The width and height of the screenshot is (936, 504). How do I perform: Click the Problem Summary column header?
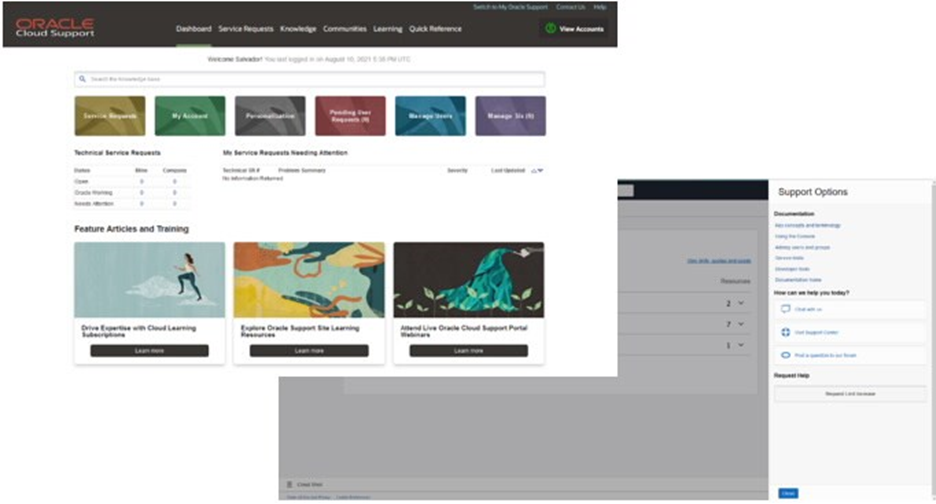click(302, 170)
